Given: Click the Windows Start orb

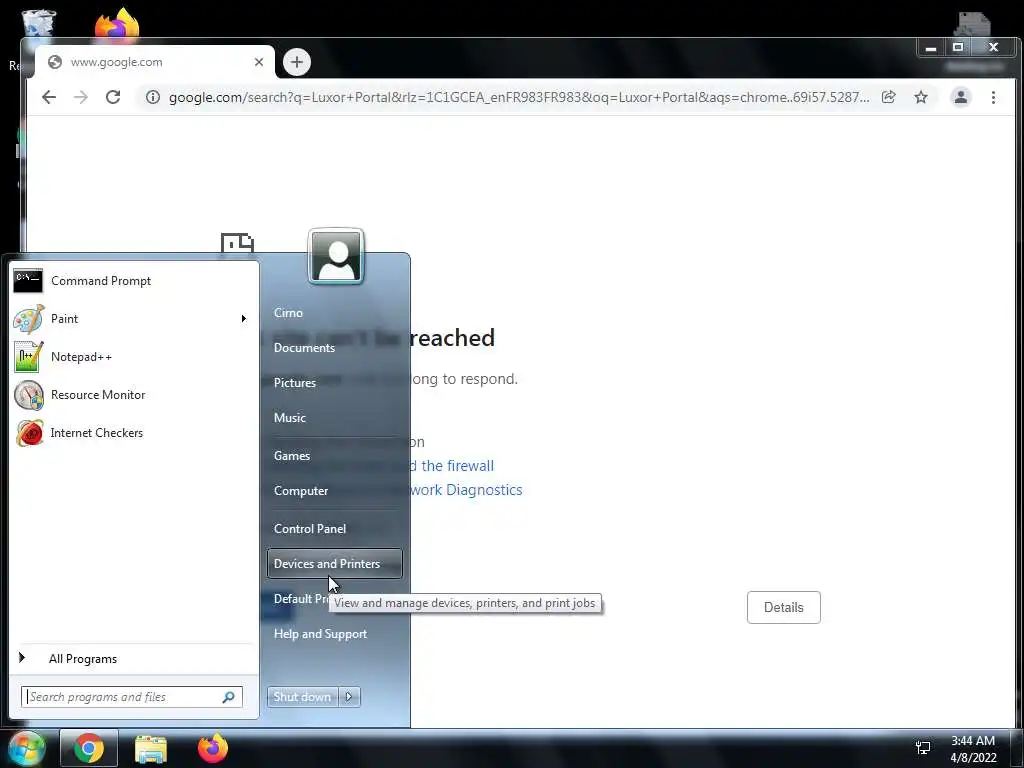Looking at the screenshot, I should pyautogui.click(x=26, y=748).
